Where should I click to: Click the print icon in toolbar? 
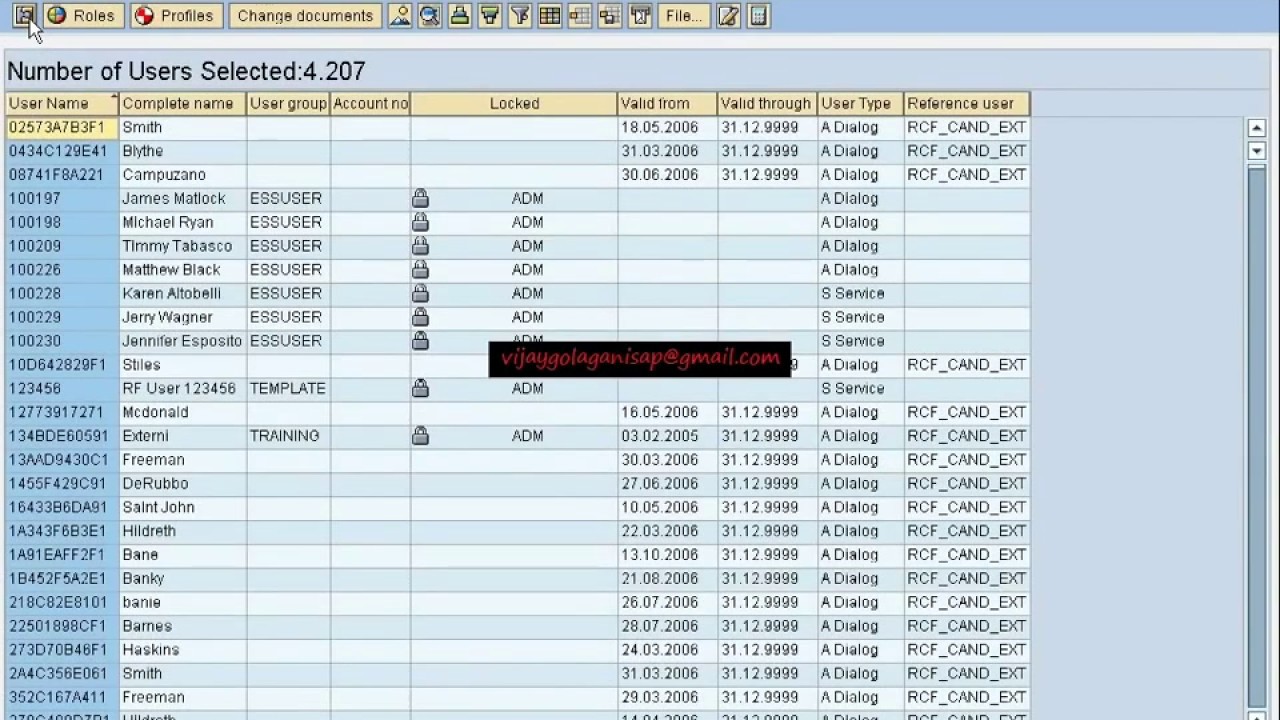(x=460, y=15)
